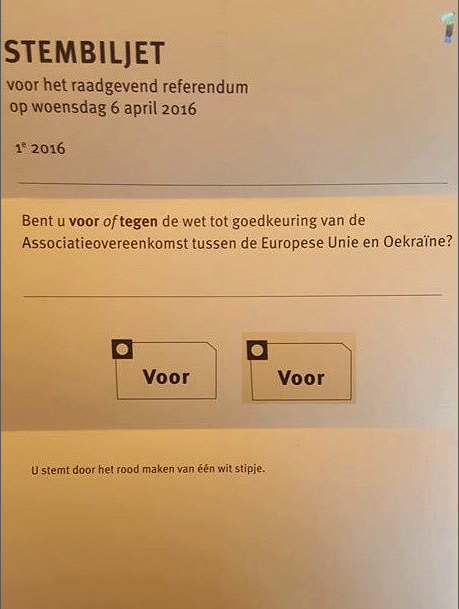Click the black square marker on the unhighlighted Voor box
459x609 pixels.
122,349
